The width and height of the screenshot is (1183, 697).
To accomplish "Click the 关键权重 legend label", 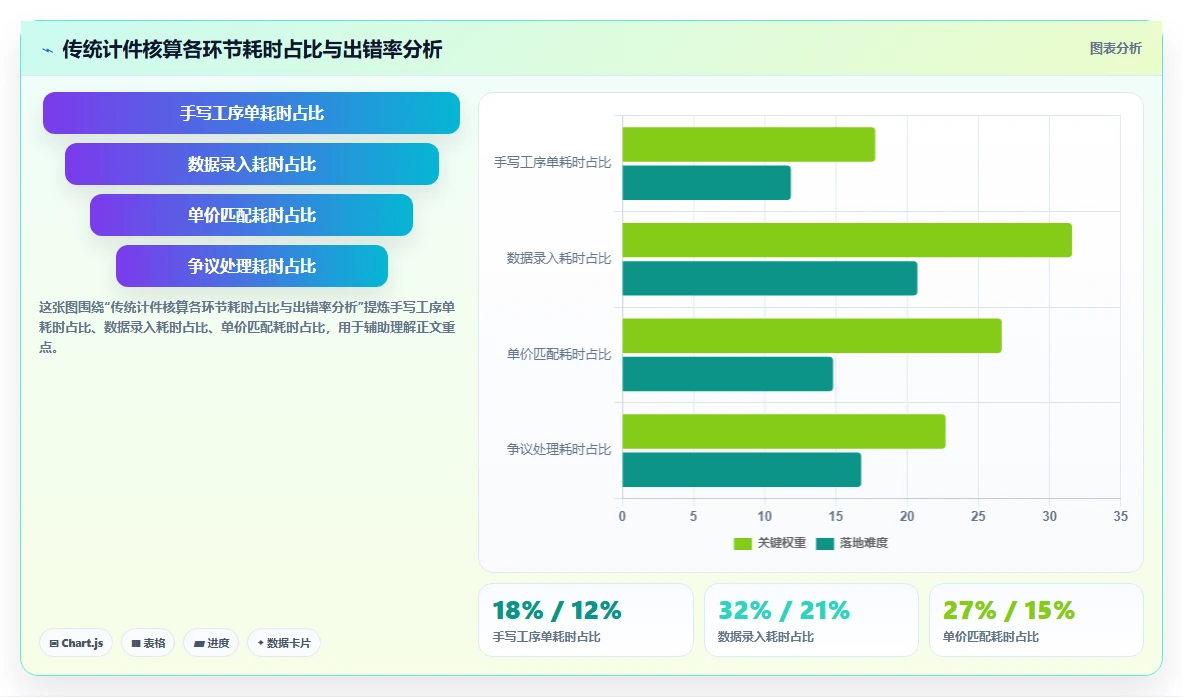I will (x=782, y=543).
